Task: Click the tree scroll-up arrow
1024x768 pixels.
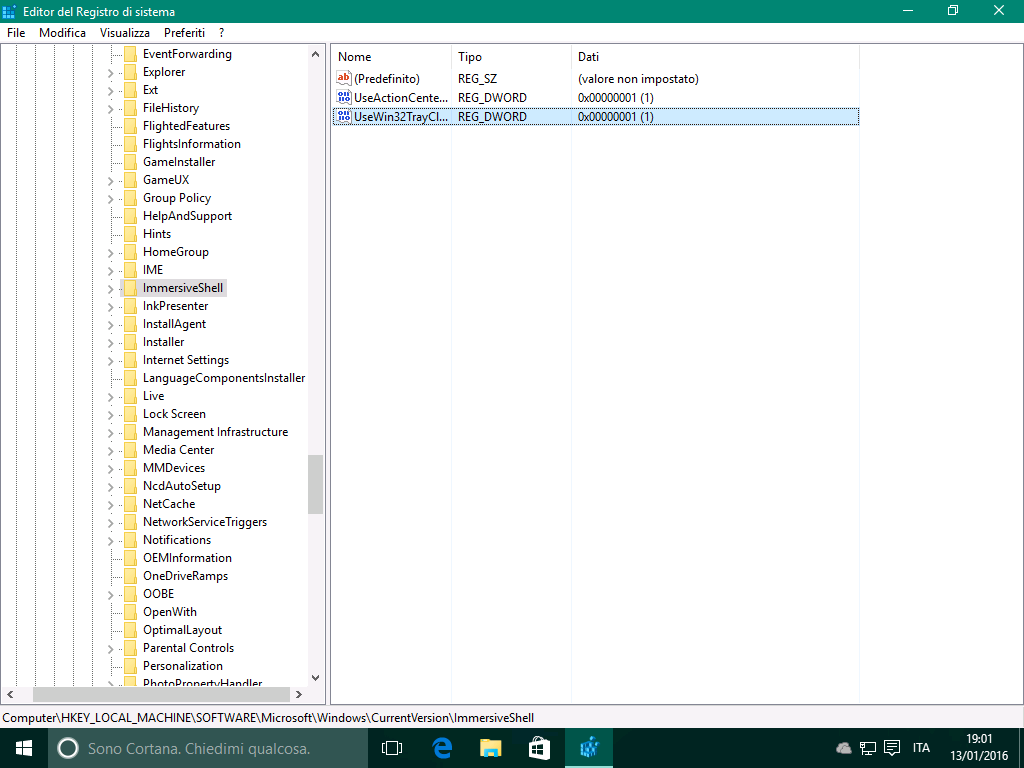Action: [315, 55]
